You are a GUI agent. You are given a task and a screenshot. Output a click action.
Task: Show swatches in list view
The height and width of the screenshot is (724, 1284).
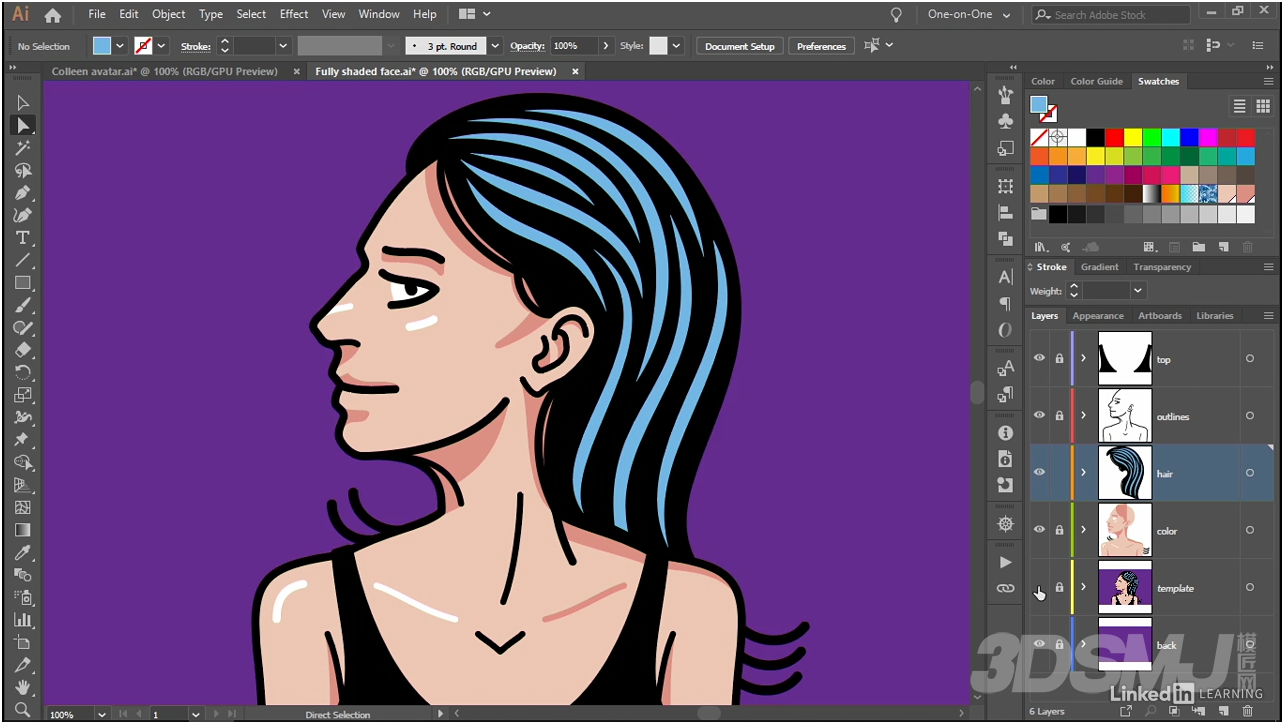tap(1239, 106)
